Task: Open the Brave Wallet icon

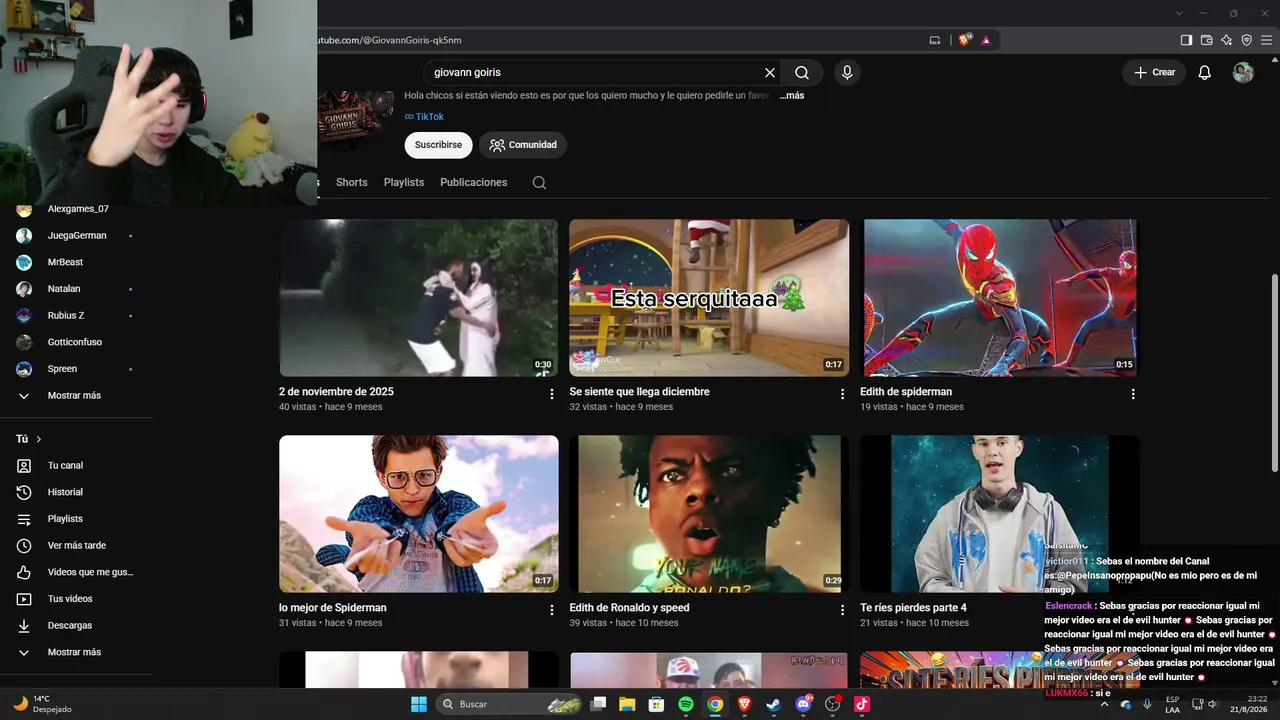Action: [1206, 40]
